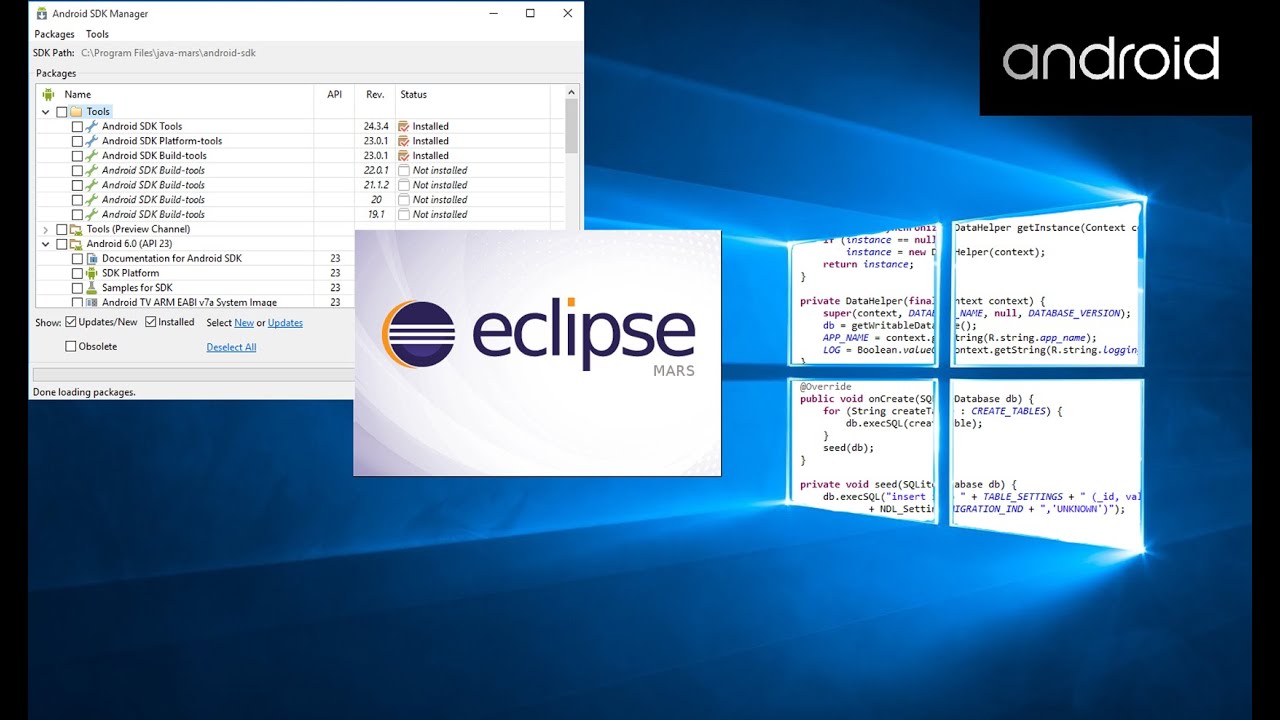Click the Android 6.0 (API 23) folder icon
This screenshot has width=1280, height=720.
(x=76, y=244)
